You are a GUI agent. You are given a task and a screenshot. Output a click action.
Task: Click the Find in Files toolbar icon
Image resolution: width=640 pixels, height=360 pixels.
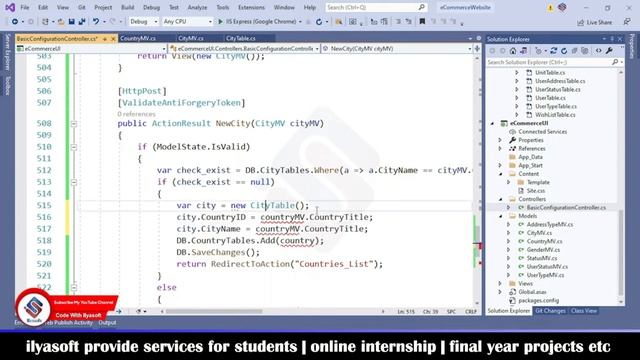339,22
